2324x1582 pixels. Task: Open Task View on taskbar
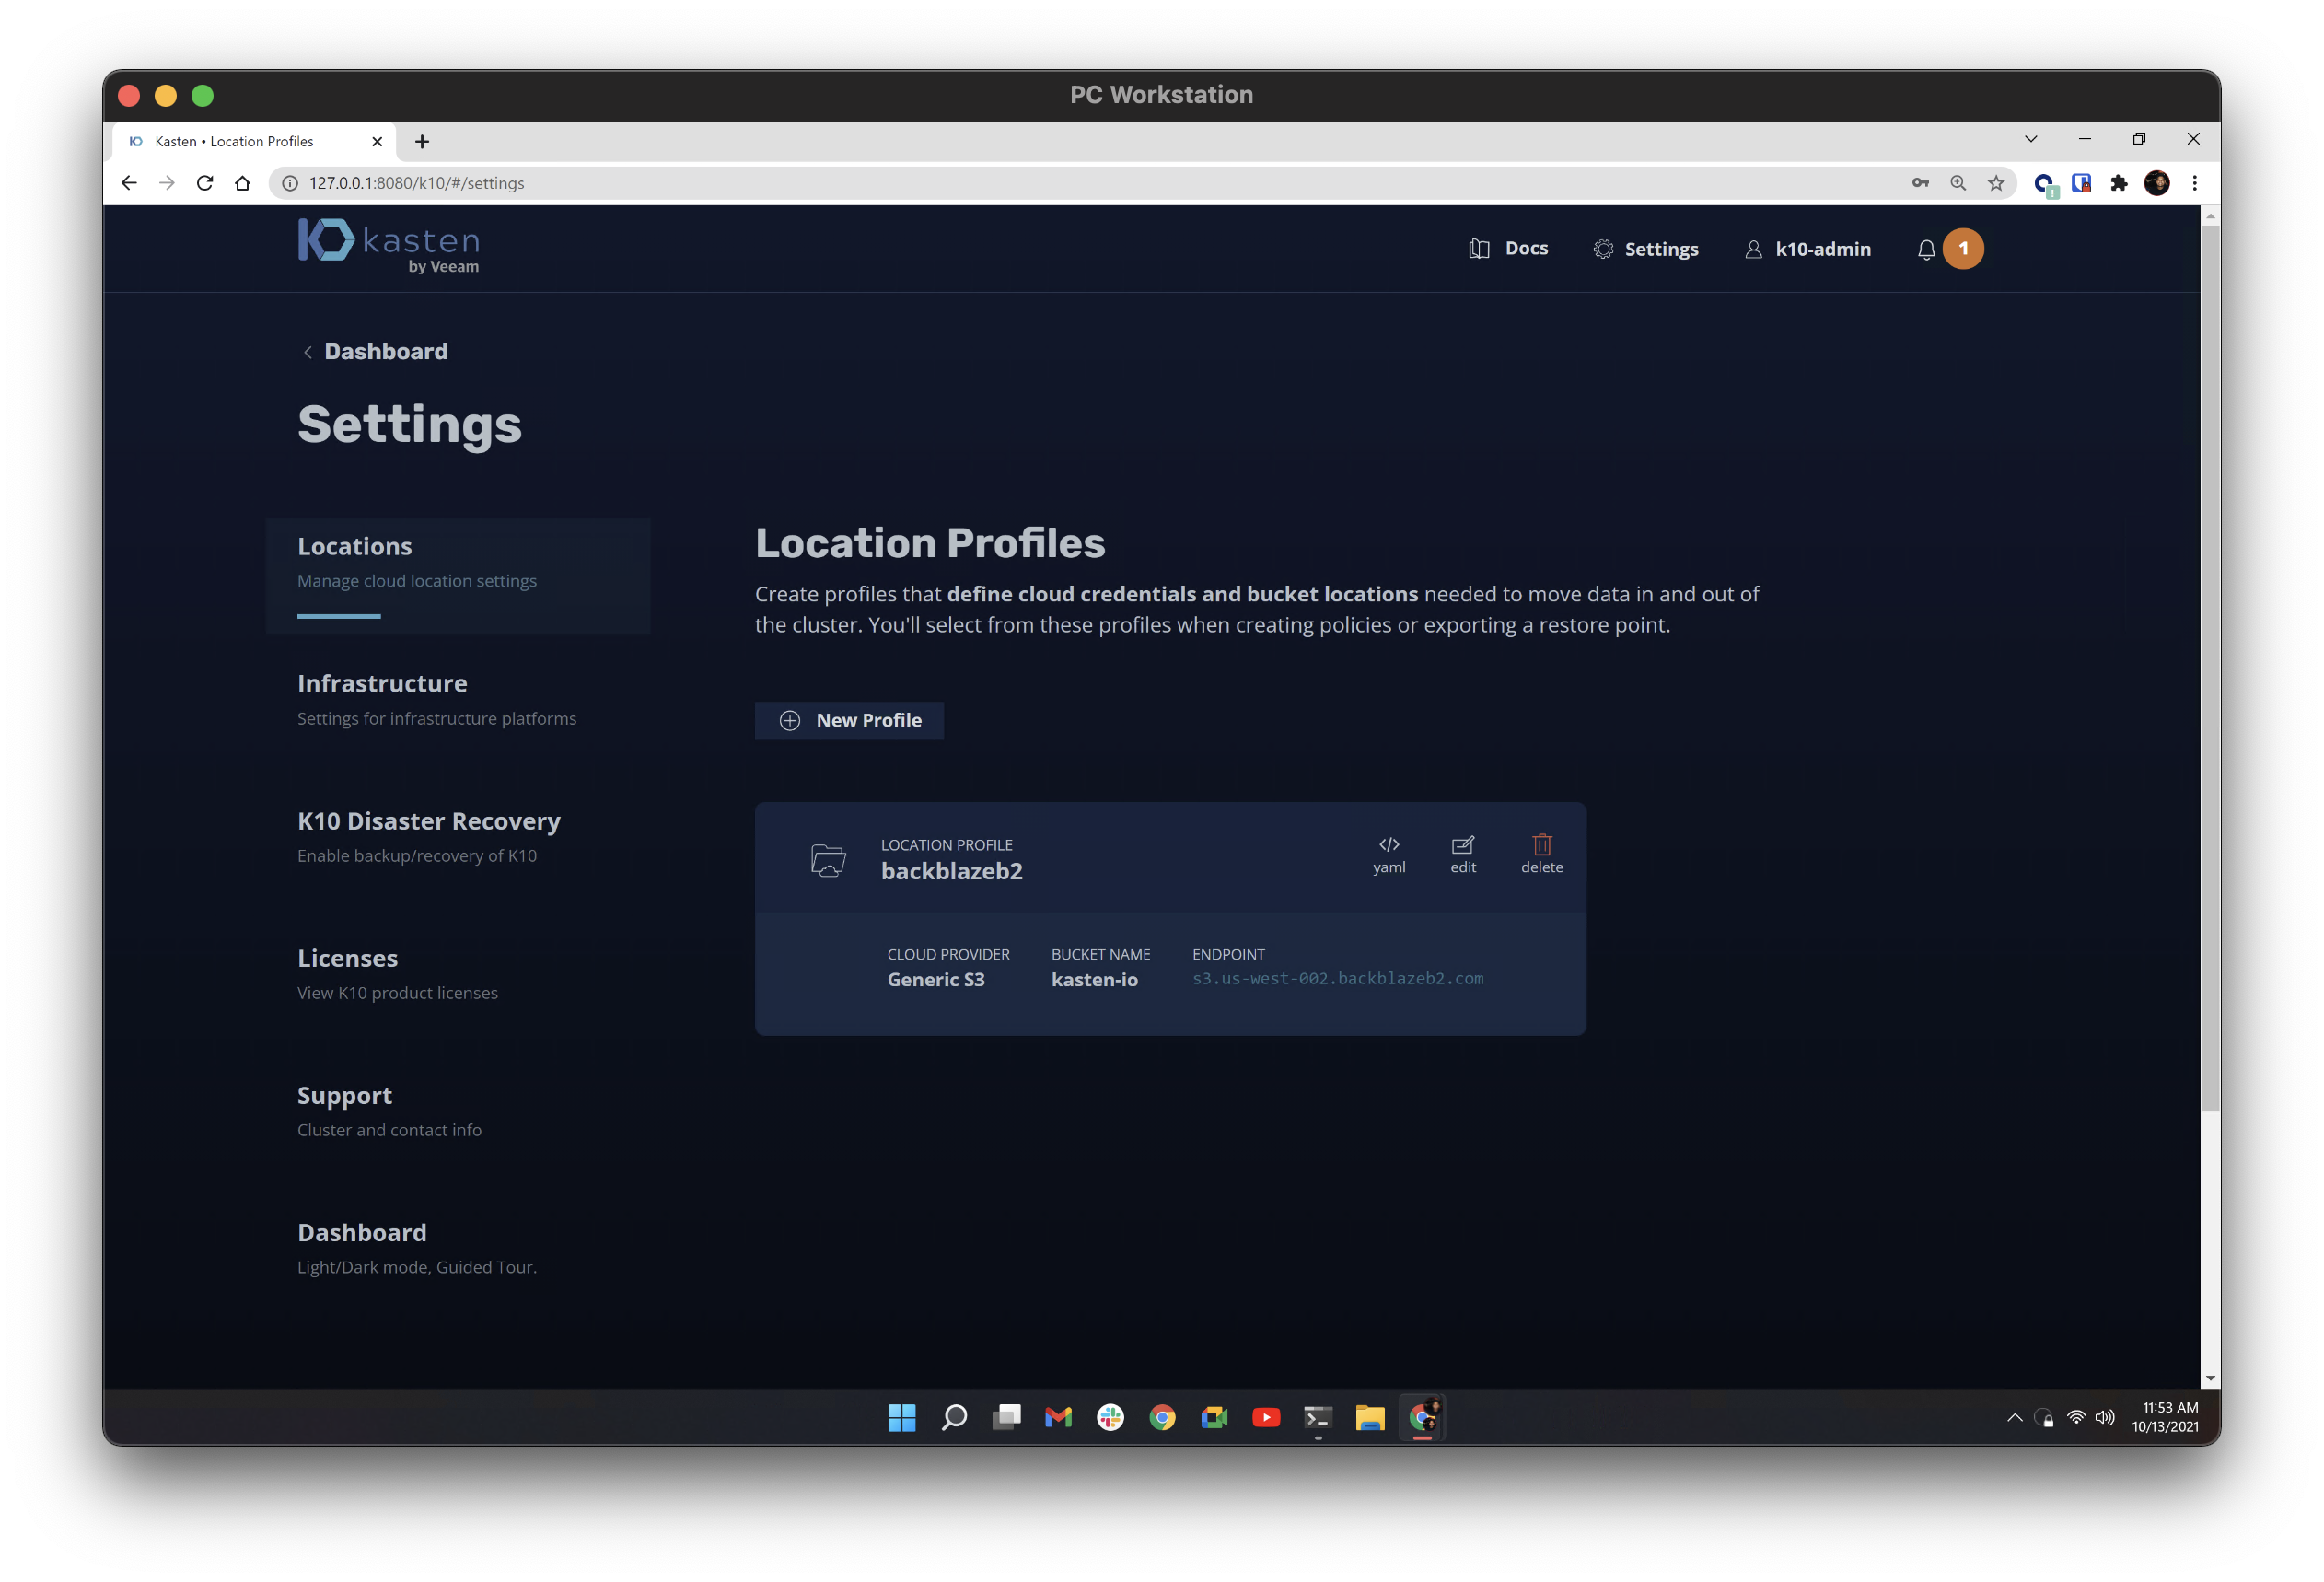[x=1006, y=1417]
